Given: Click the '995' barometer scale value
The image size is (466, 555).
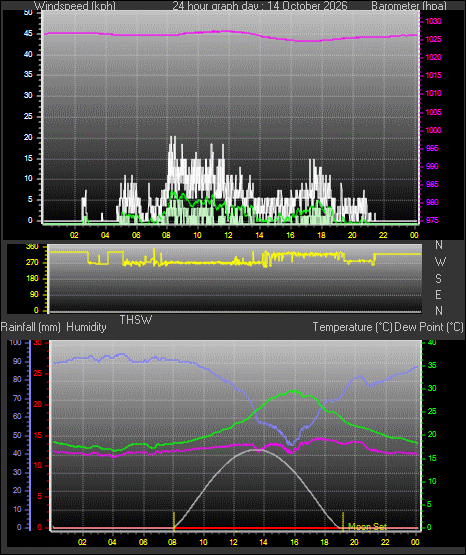Looking at the screenshot, I should pyautogui.click(x=432, y=148).
